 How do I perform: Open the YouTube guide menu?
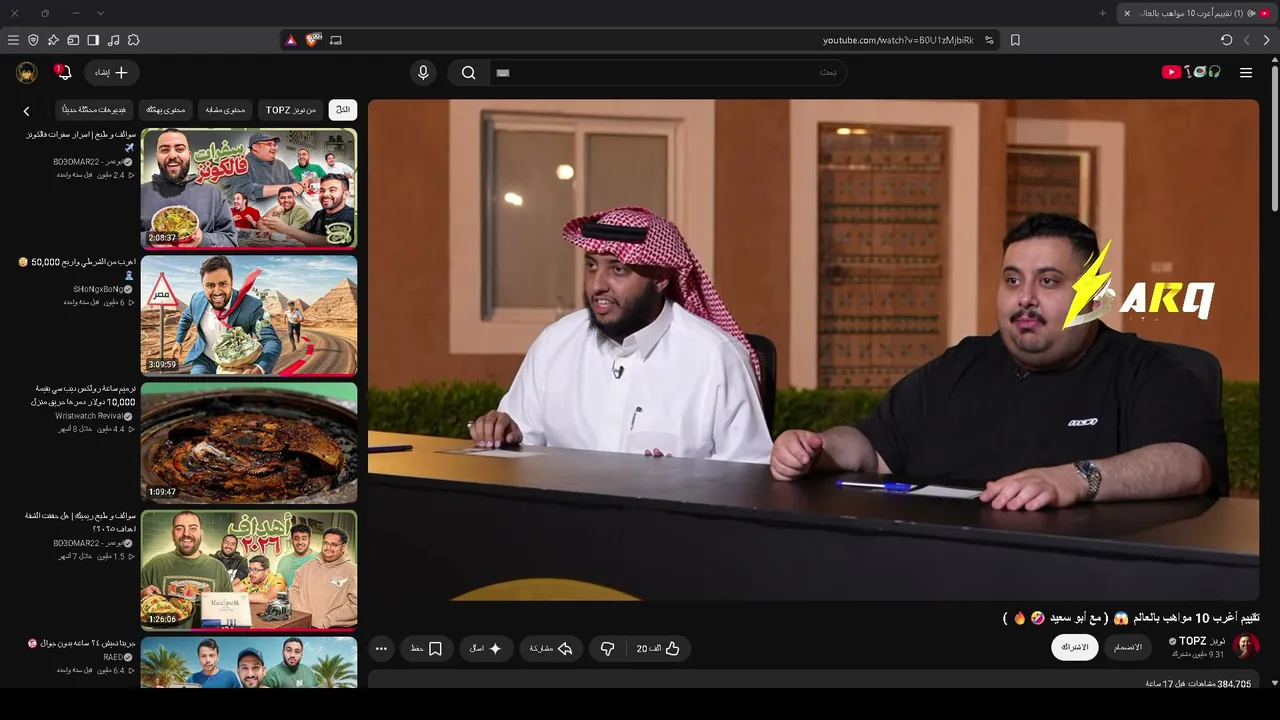pos(1246,72)
